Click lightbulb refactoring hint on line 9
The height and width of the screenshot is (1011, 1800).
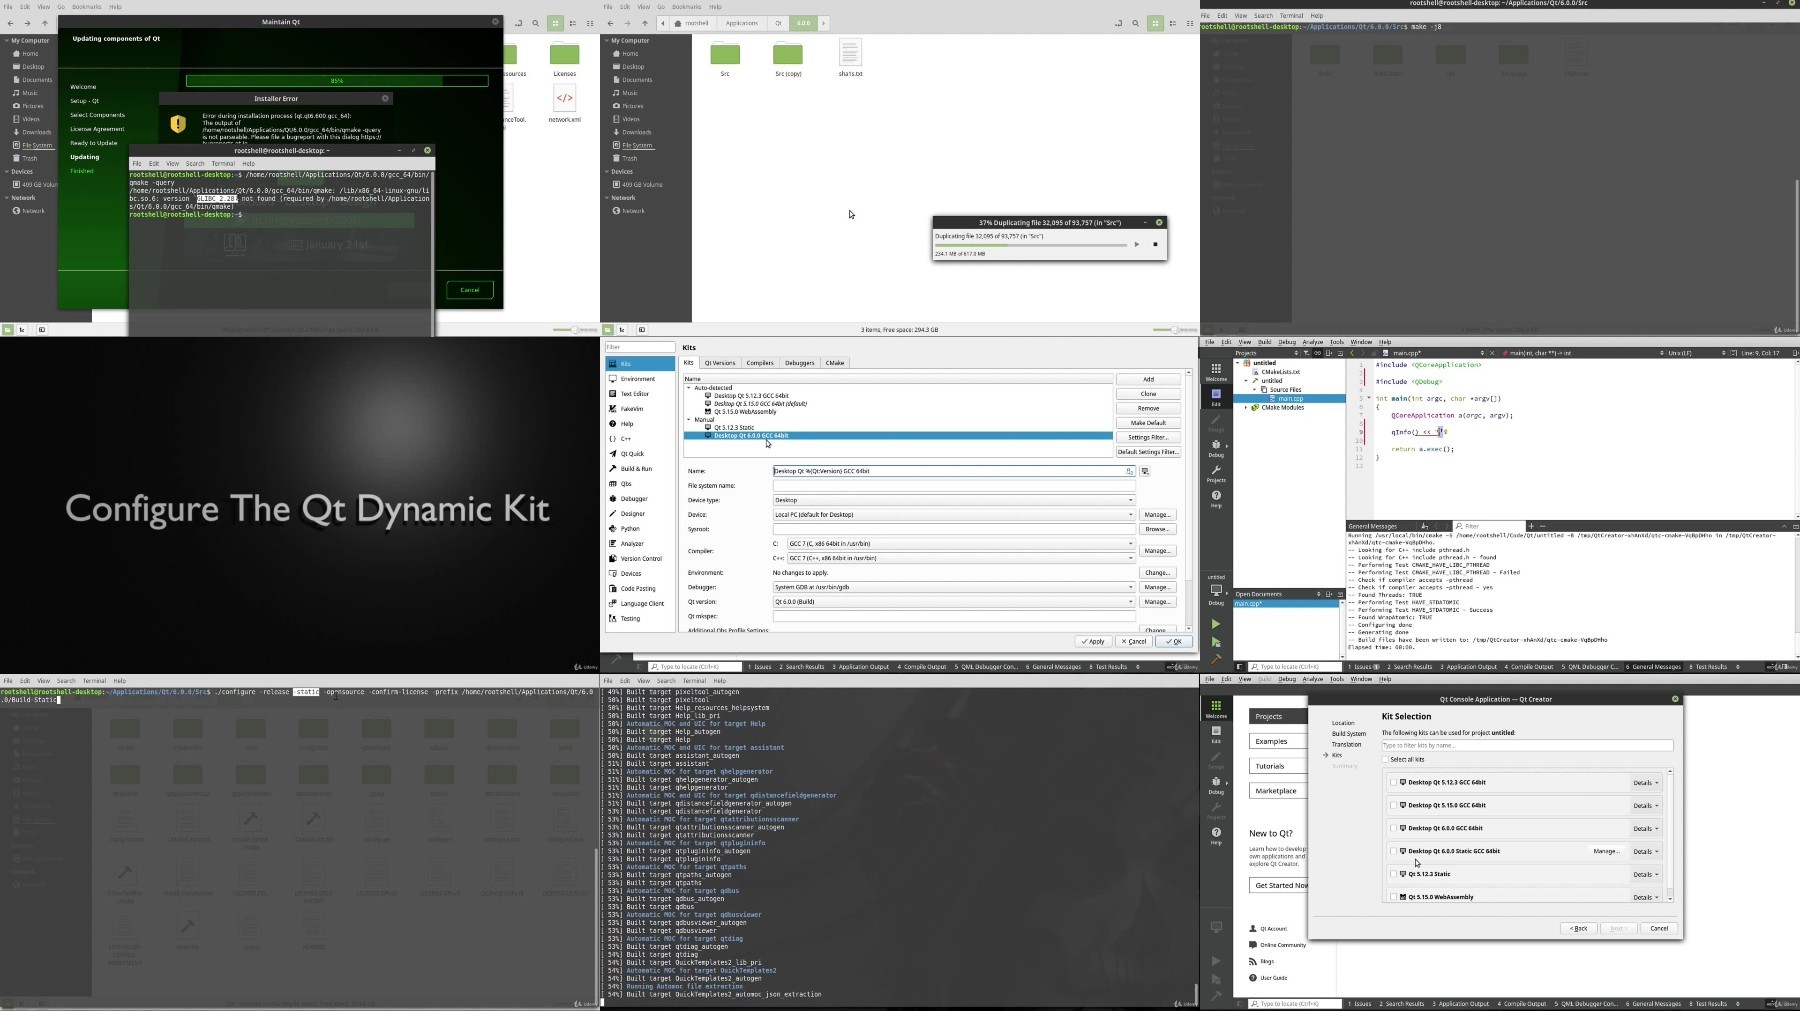click(1444, 432)
